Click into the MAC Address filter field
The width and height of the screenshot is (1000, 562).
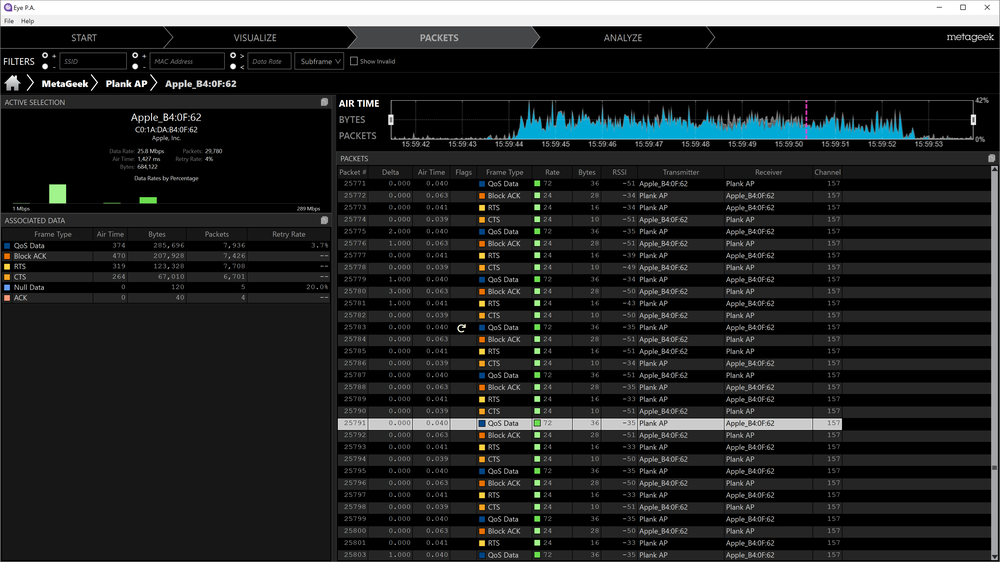[x=187, y=61]
